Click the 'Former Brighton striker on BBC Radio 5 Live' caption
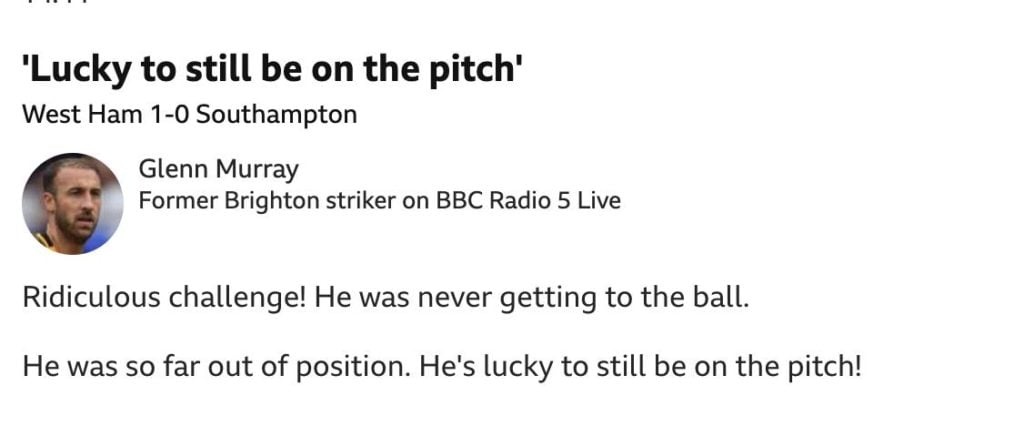The height and width of the screenshot is (426, 1024). coord(379,201)
